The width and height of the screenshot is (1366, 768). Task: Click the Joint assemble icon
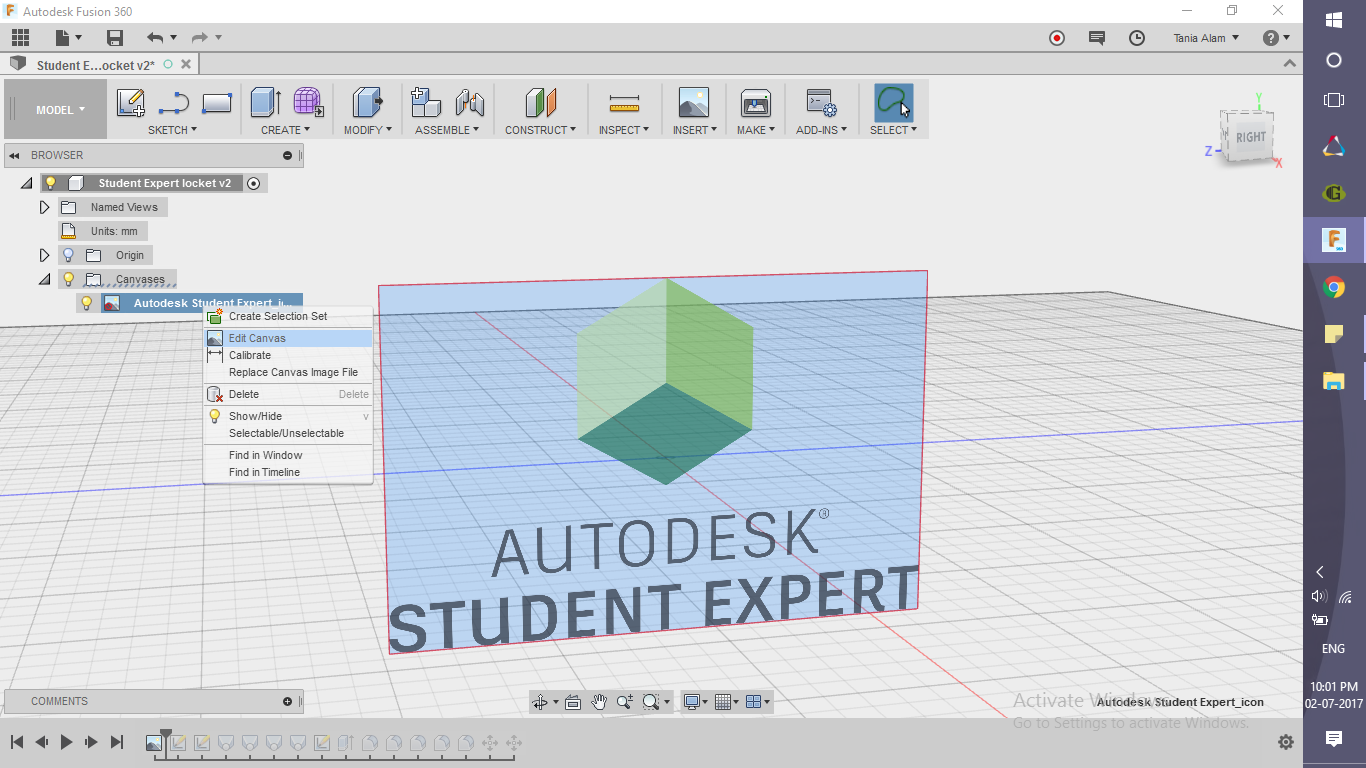[469, 102]
